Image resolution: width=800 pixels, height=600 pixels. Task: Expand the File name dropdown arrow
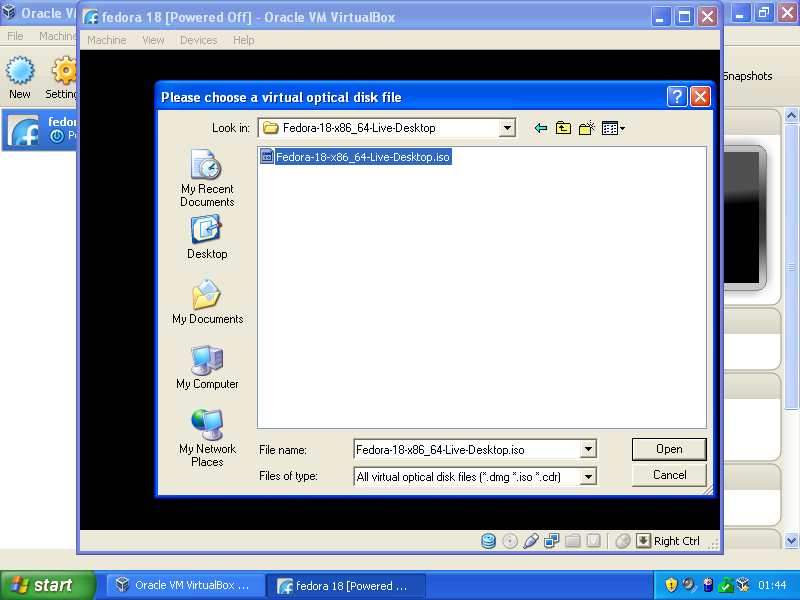tap(588, 449)
